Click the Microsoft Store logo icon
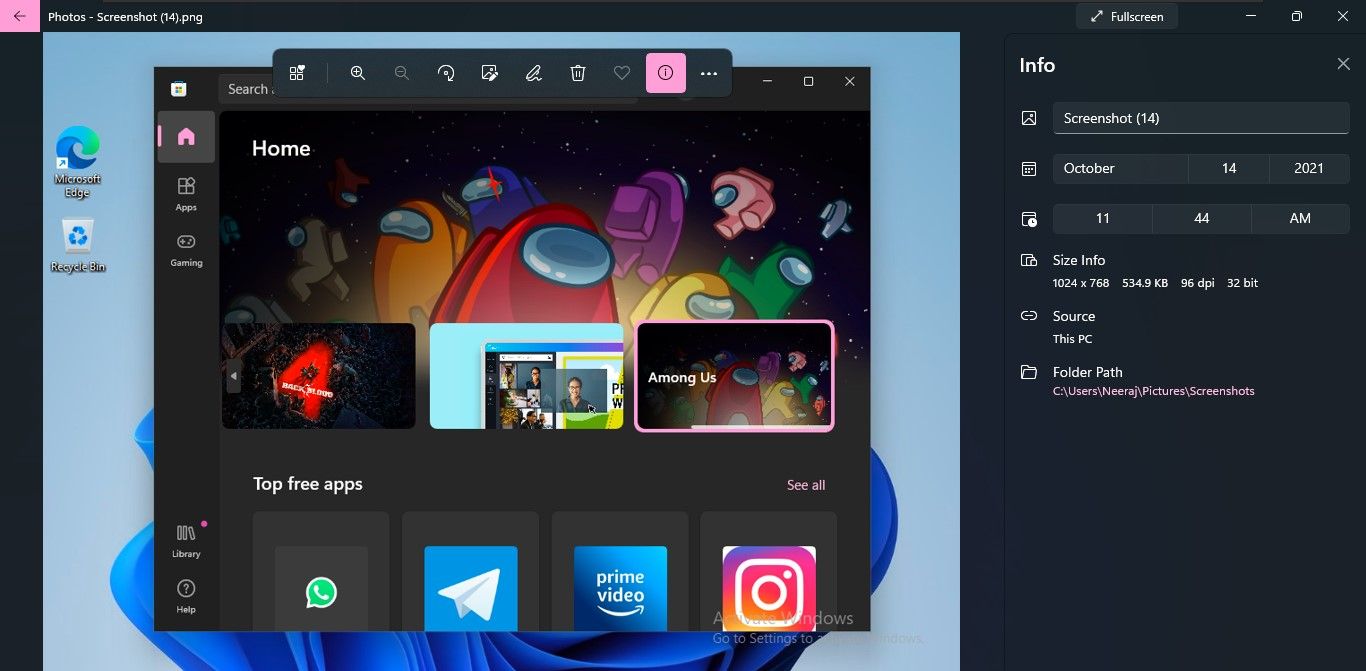Screen dimensions: 1366x671 179,89
